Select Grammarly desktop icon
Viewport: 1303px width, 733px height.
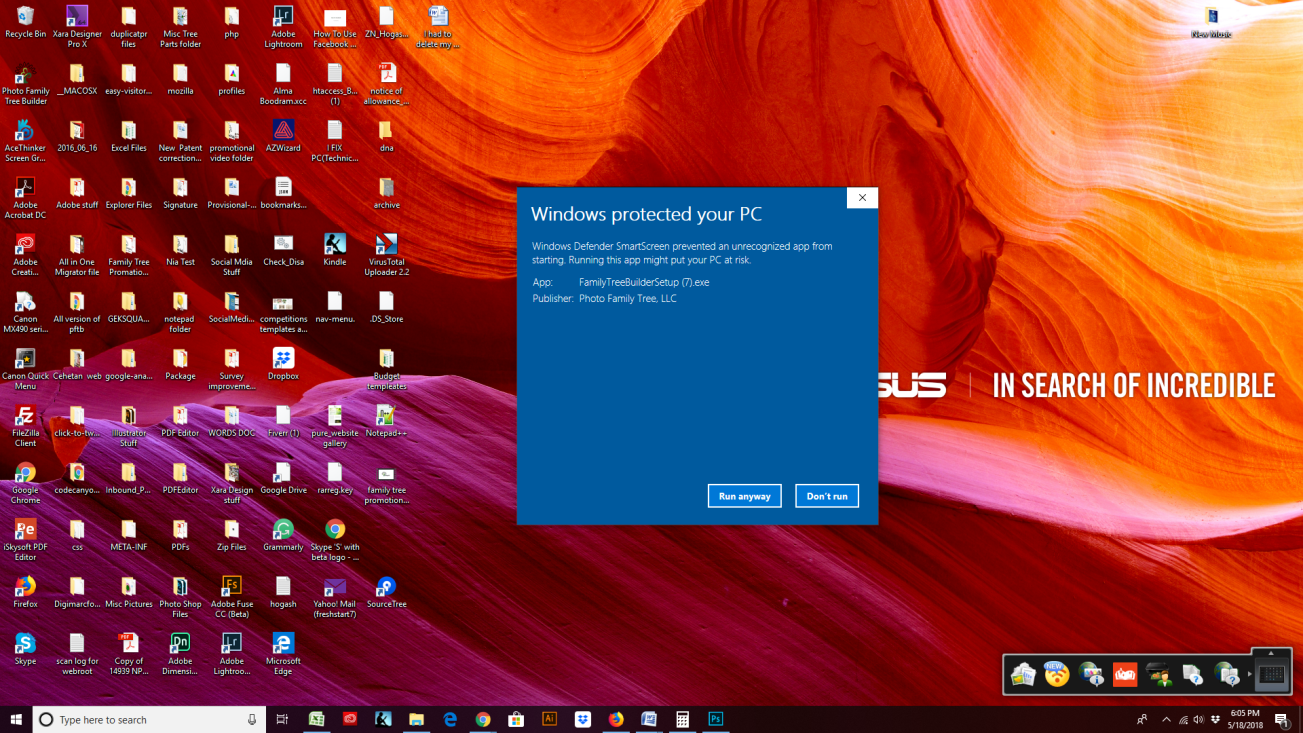[x=283, y=535]
